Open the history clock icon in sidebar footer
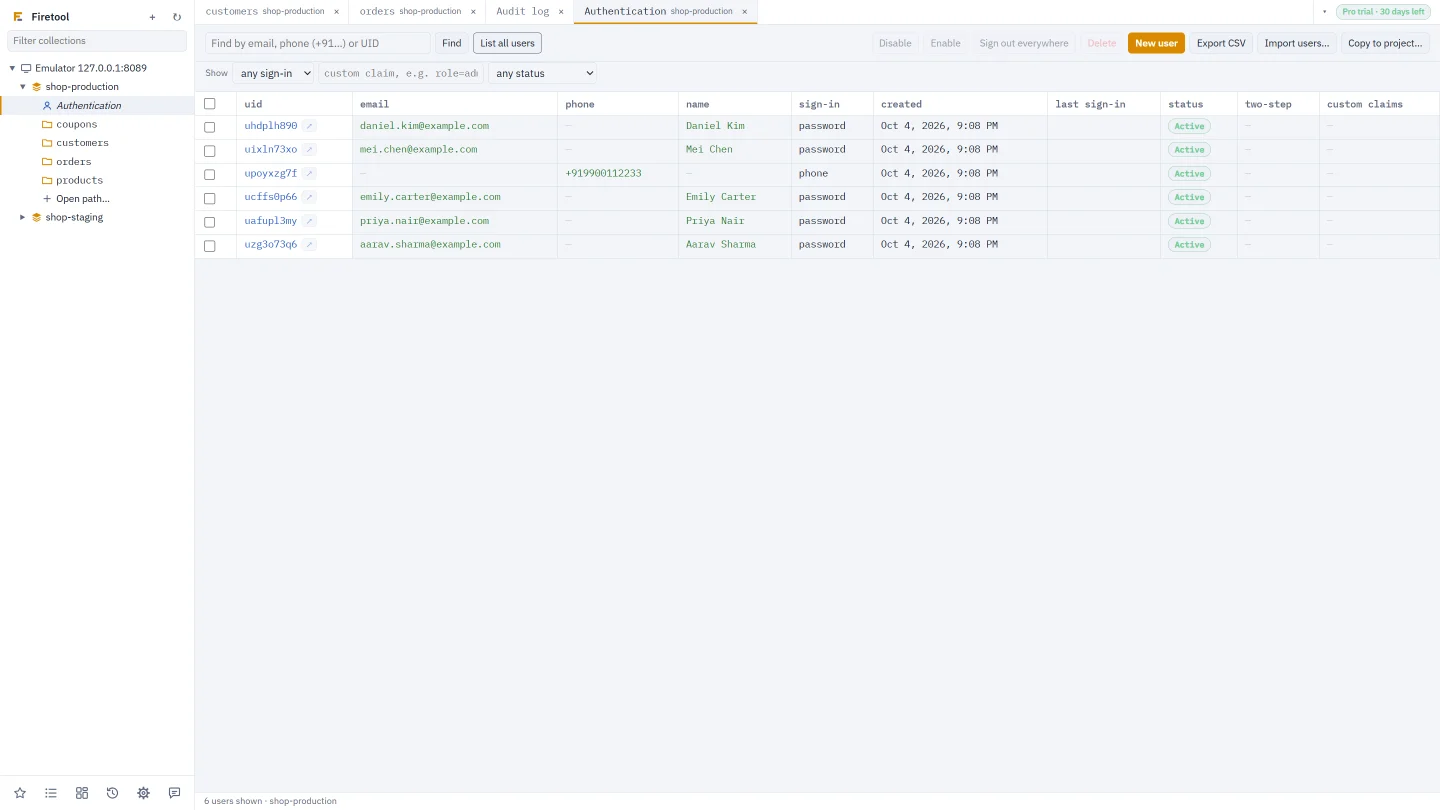This screenshot has width=1440, height=810. point(112,793)
